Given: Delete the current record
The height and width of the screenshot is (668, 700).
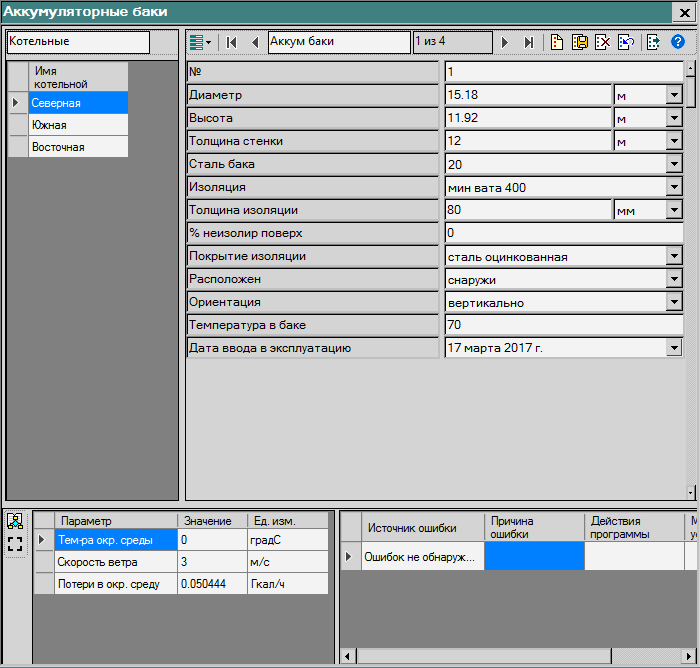Looking at the screenshot, I should pyautogui.click(x=602, y=42).
